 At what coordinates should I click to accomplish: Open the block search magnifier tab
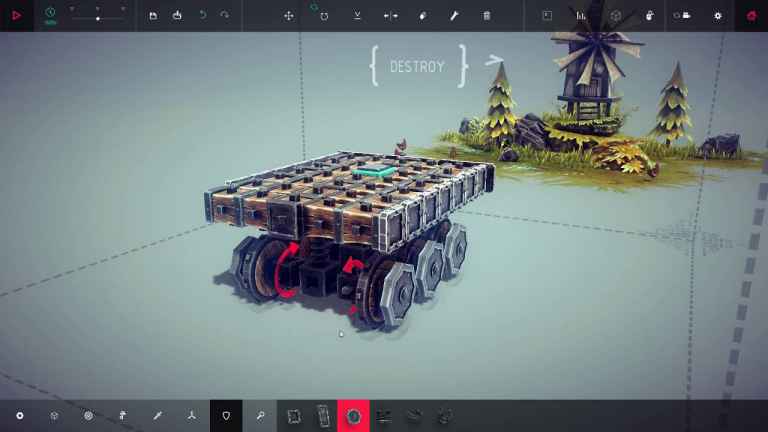[x=259, y=415]
